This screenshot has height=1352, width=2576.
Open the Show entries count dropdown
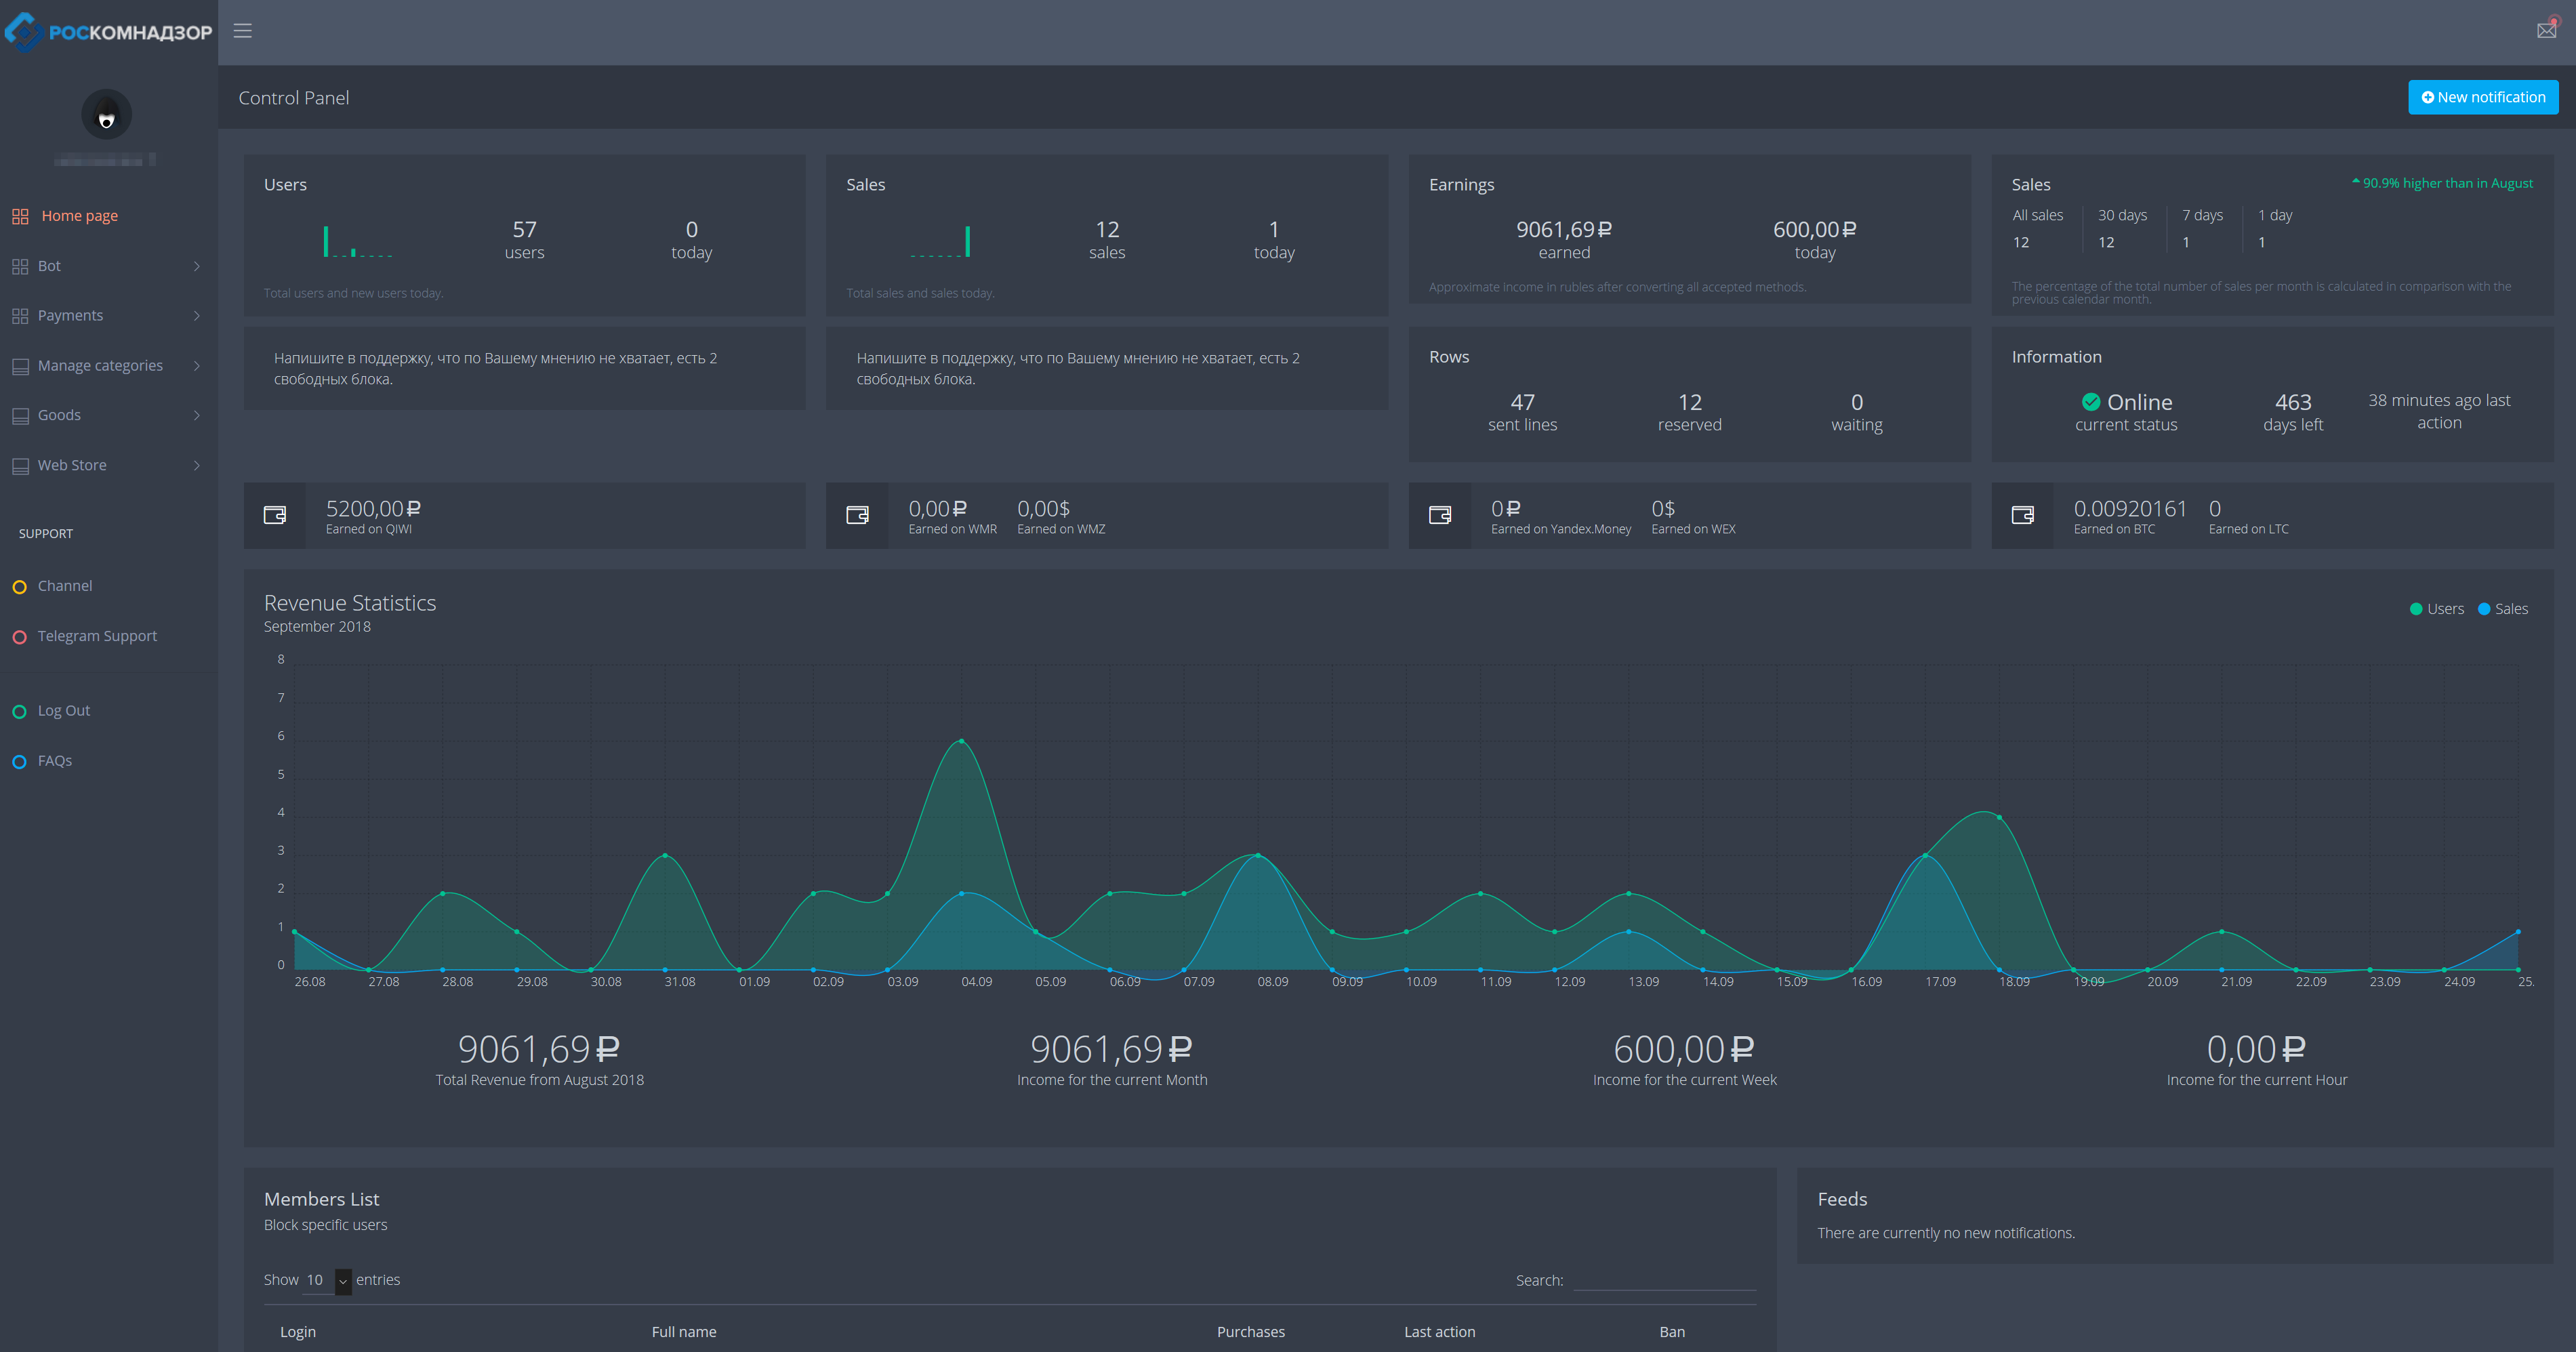coord(327,1281)
